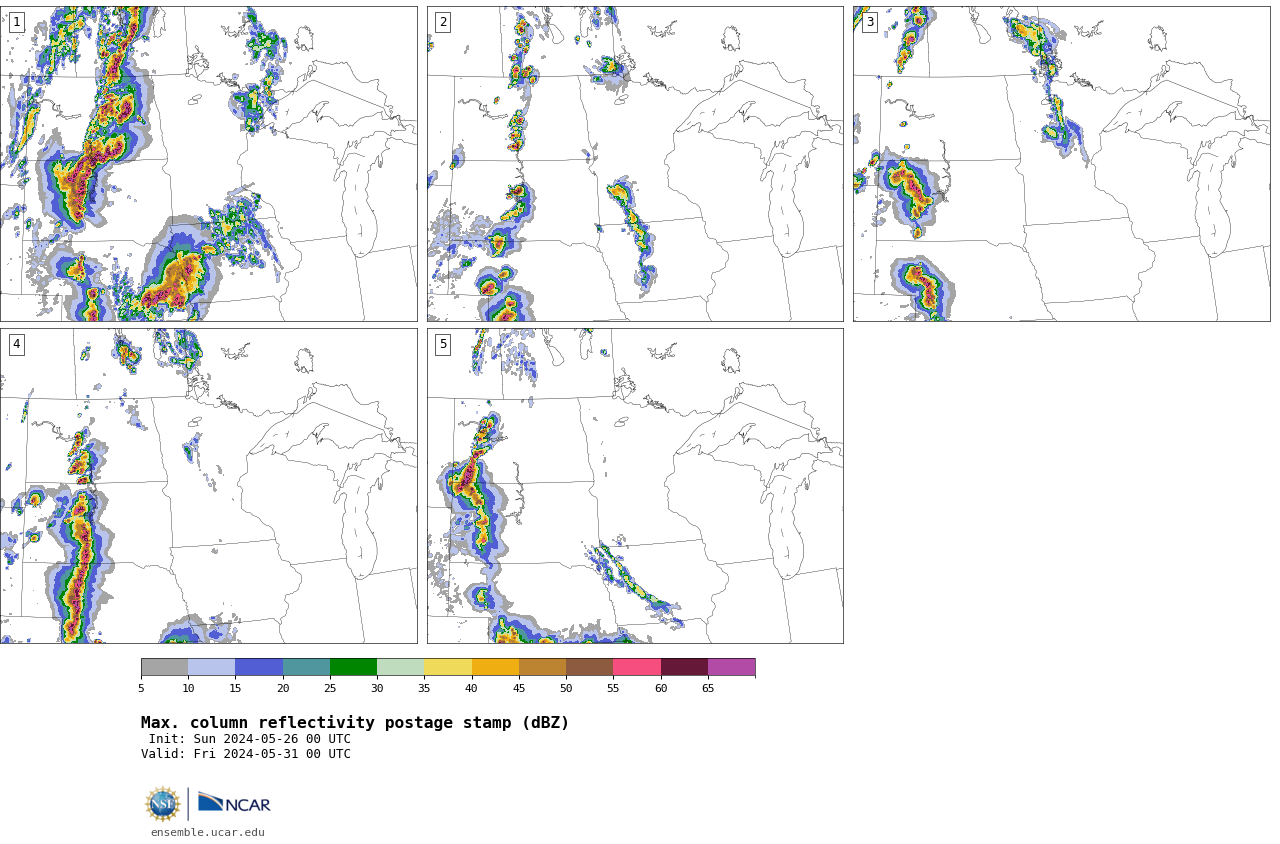1280x844 pixels.
Task: Click the maroon 60-65 dBZ swatch
Action: 684,667
